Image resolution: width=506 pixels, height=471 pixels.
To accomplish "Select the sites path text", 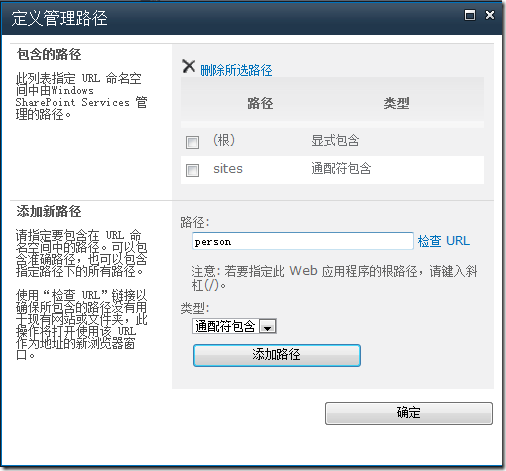I will (x=228, y=169).
